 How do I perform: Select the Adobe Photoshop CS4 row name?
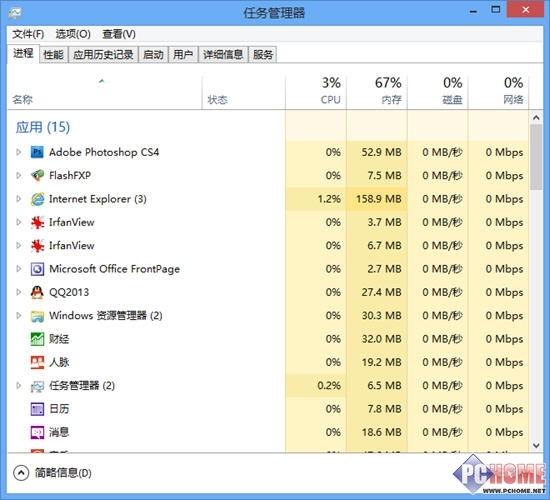104,152
